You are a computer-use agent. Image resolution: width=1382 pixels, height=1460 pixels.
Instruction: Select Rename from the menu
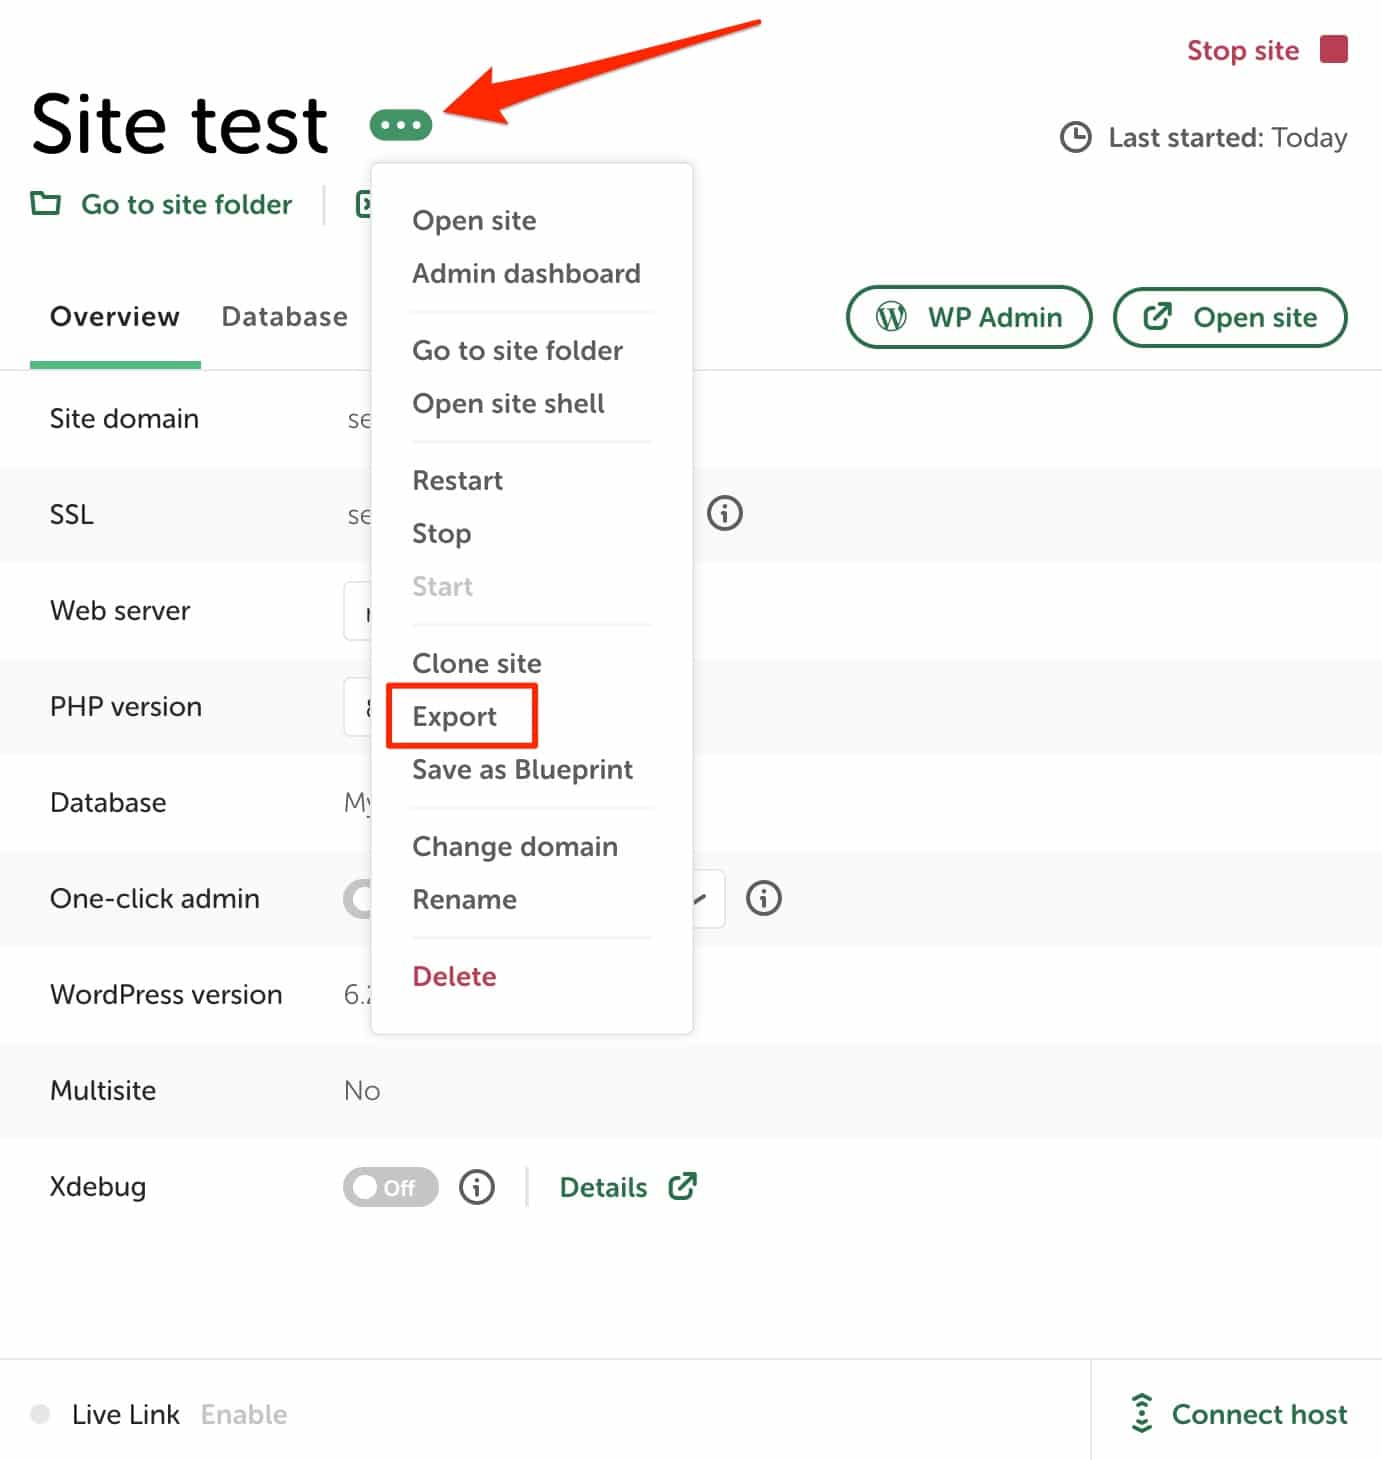coord(464,899)
